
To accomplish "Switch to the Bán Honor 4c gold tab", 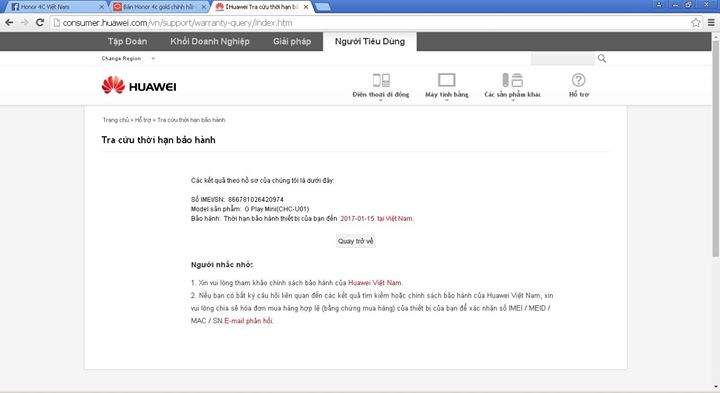I will pos(157,7).
